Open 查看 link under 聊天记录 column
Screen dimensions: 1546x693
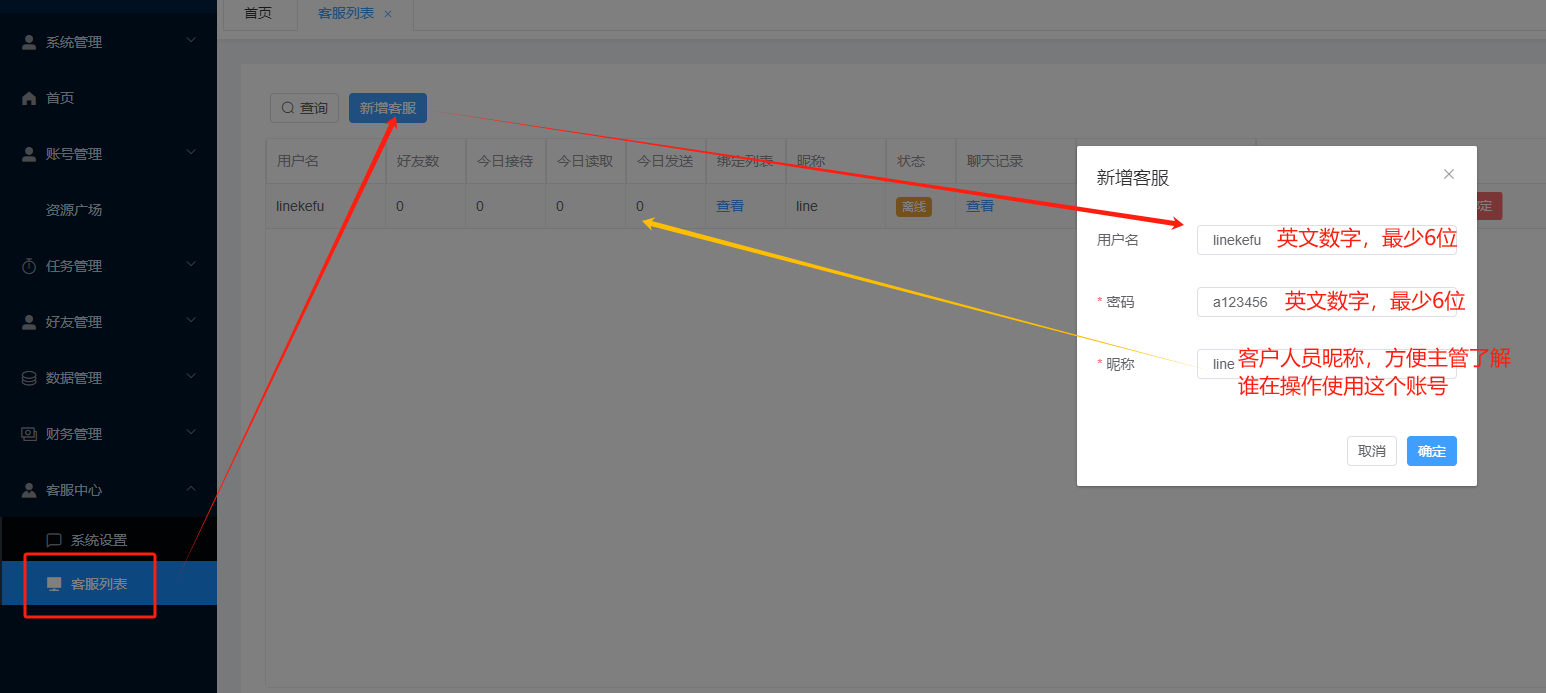tap(979, 206)
